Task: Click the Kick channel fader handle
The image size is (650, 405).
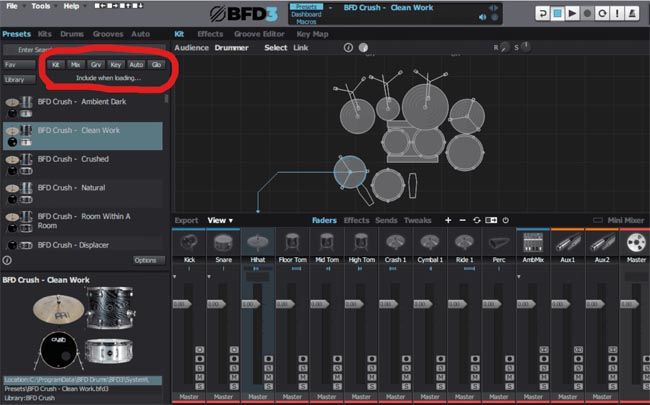Action: [x=182, y=304]
